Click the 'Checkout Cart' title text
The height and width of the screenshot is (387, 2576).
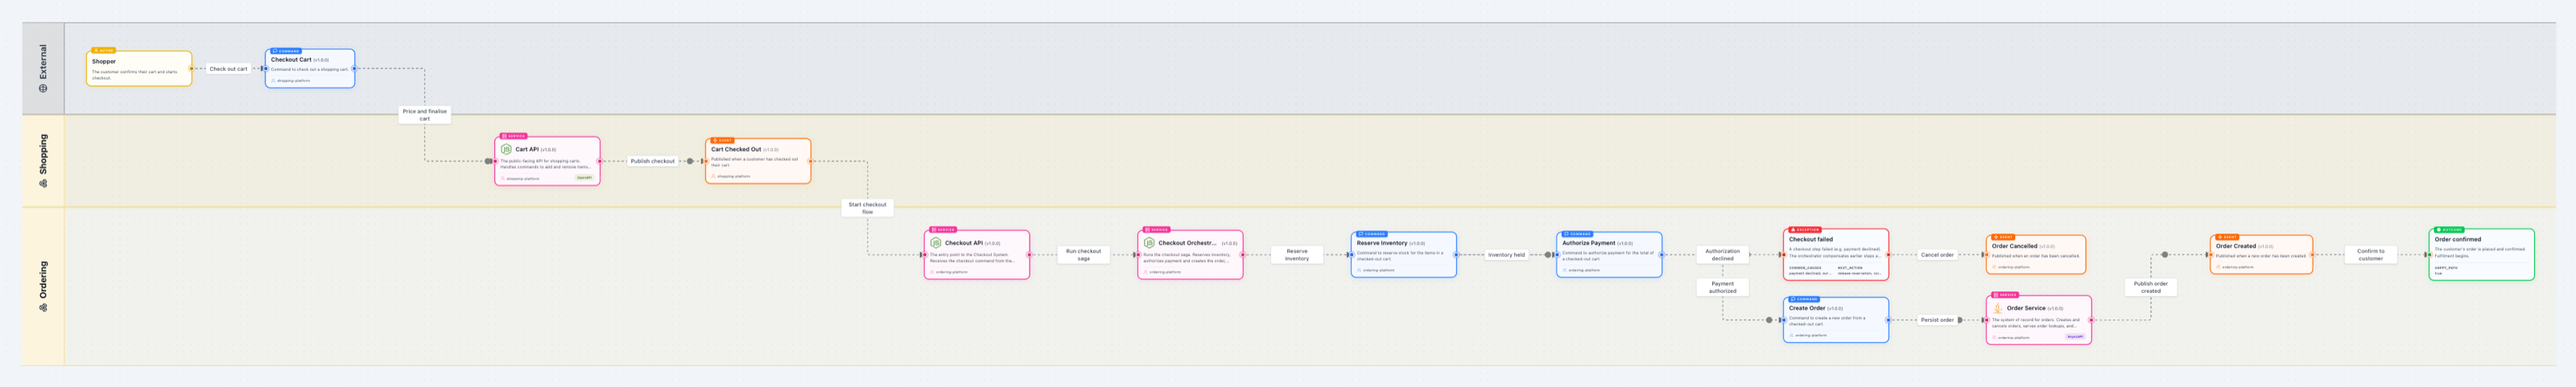click(x=291, y=60)
